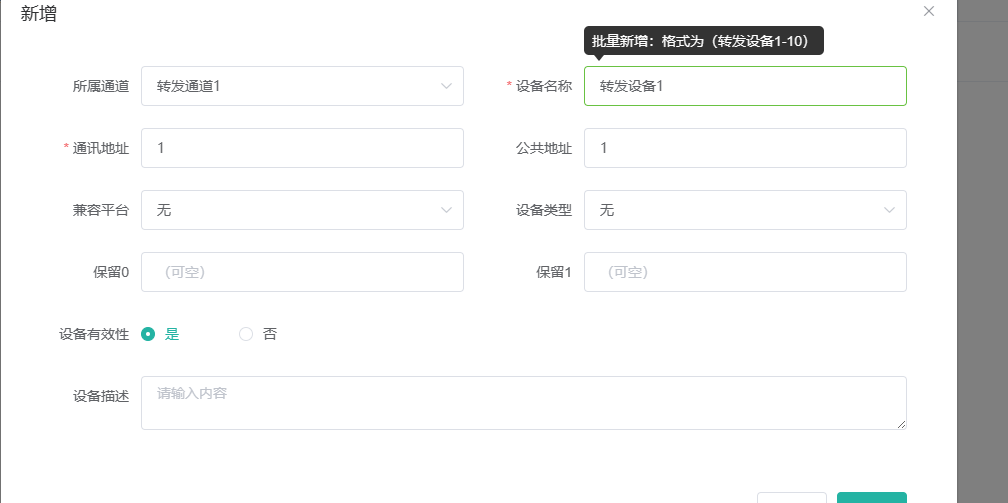Screen dimensions: 1008x503
Task: Click the 所属通道 label text
Action: [x=101, y=86]
